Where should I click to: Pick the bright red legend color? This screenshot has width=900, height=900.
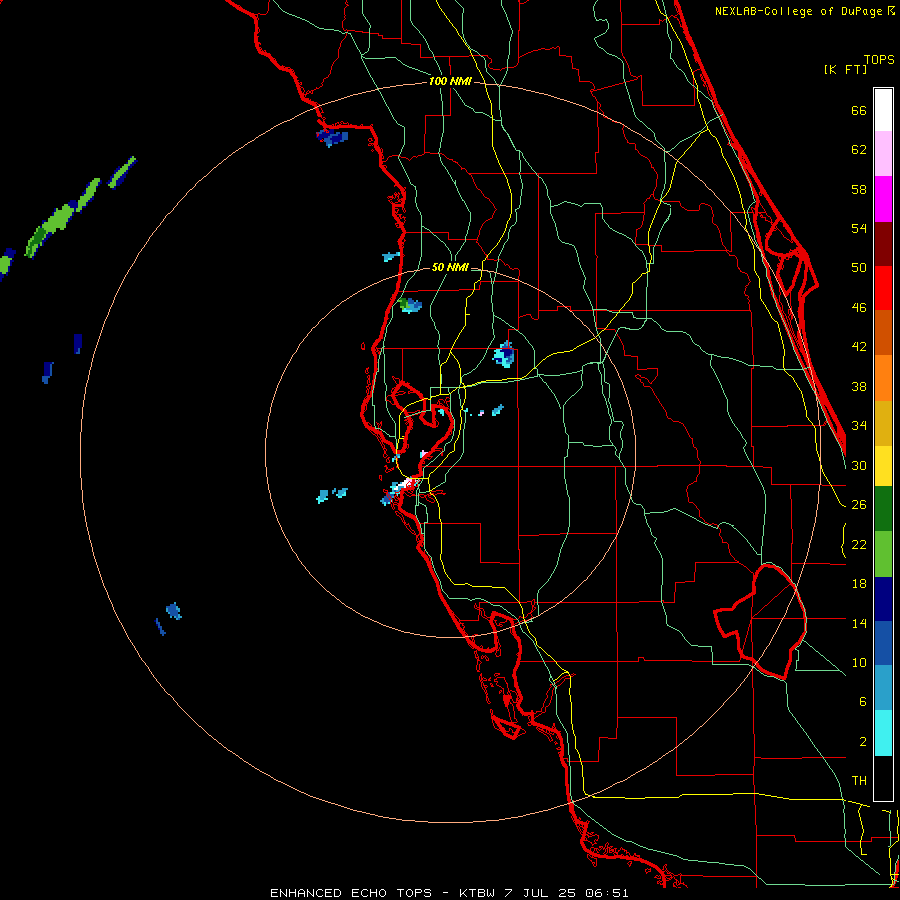[x=883, y=288]
